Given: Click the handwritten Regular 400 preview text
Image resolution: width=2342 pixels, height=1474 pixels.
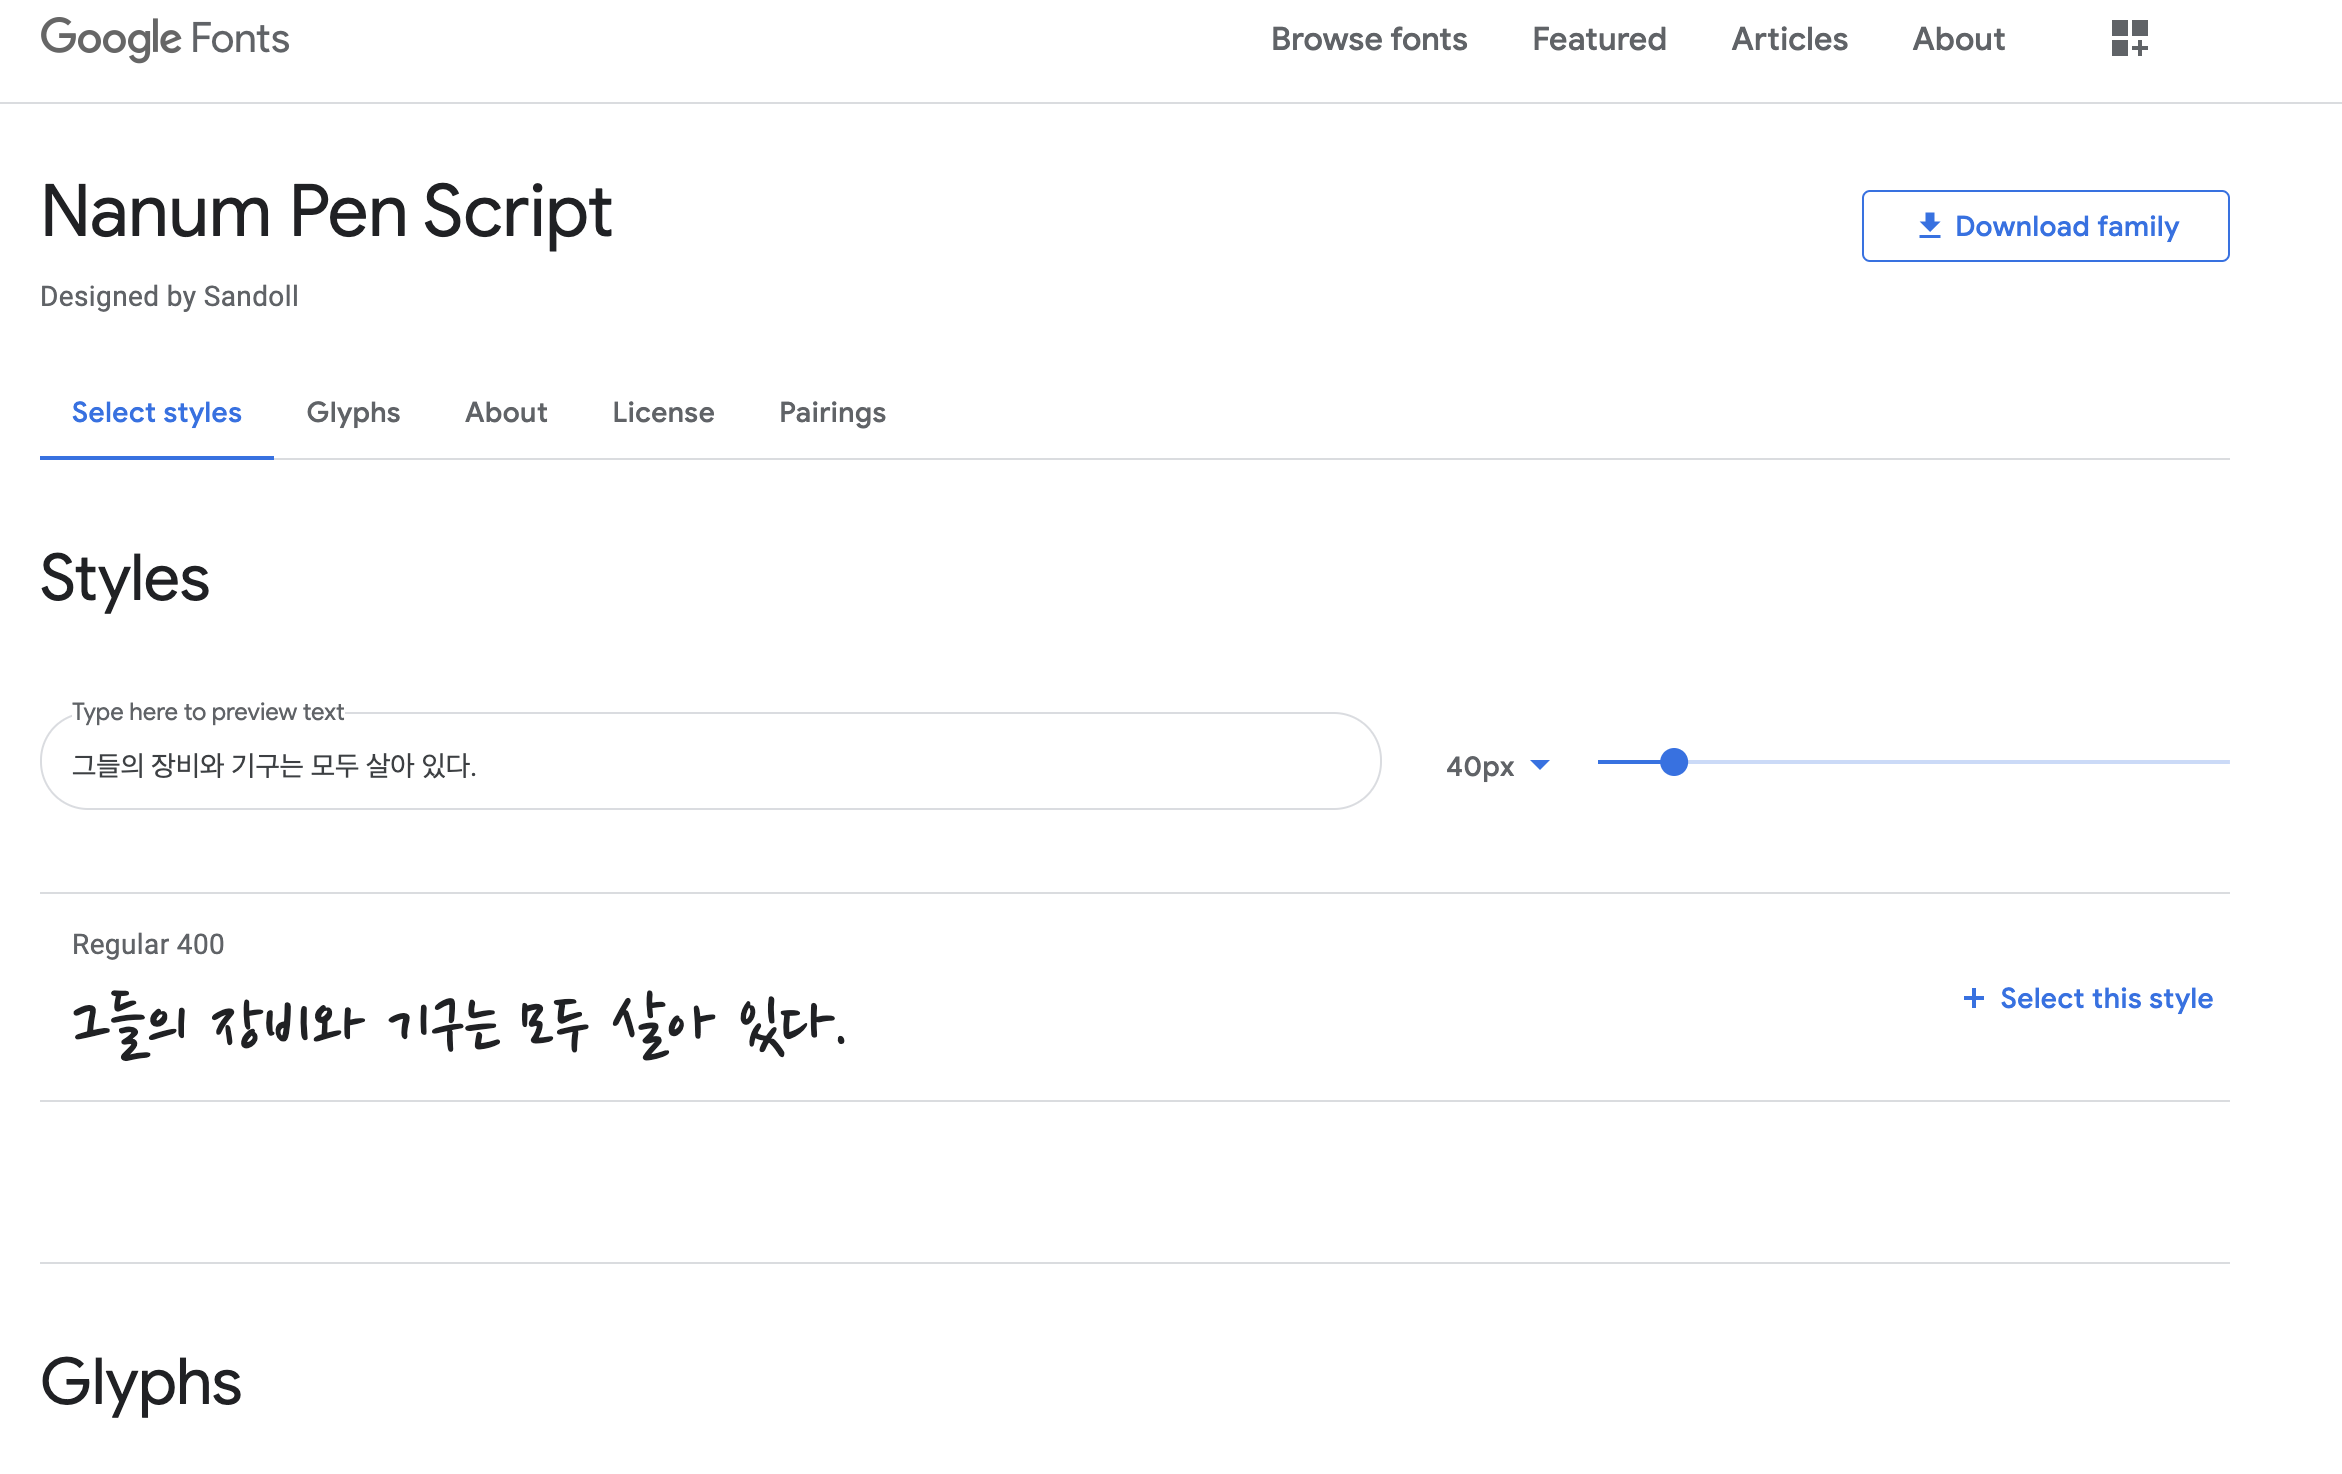Looking at the screenshot, I should click(x=460, y=1025).
